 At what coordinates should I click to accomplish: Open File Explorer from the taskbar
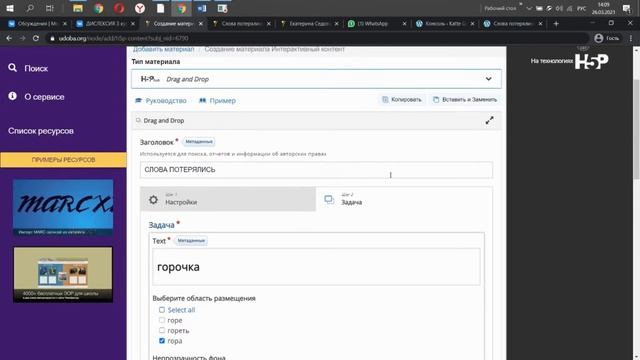tap(78, 8)
